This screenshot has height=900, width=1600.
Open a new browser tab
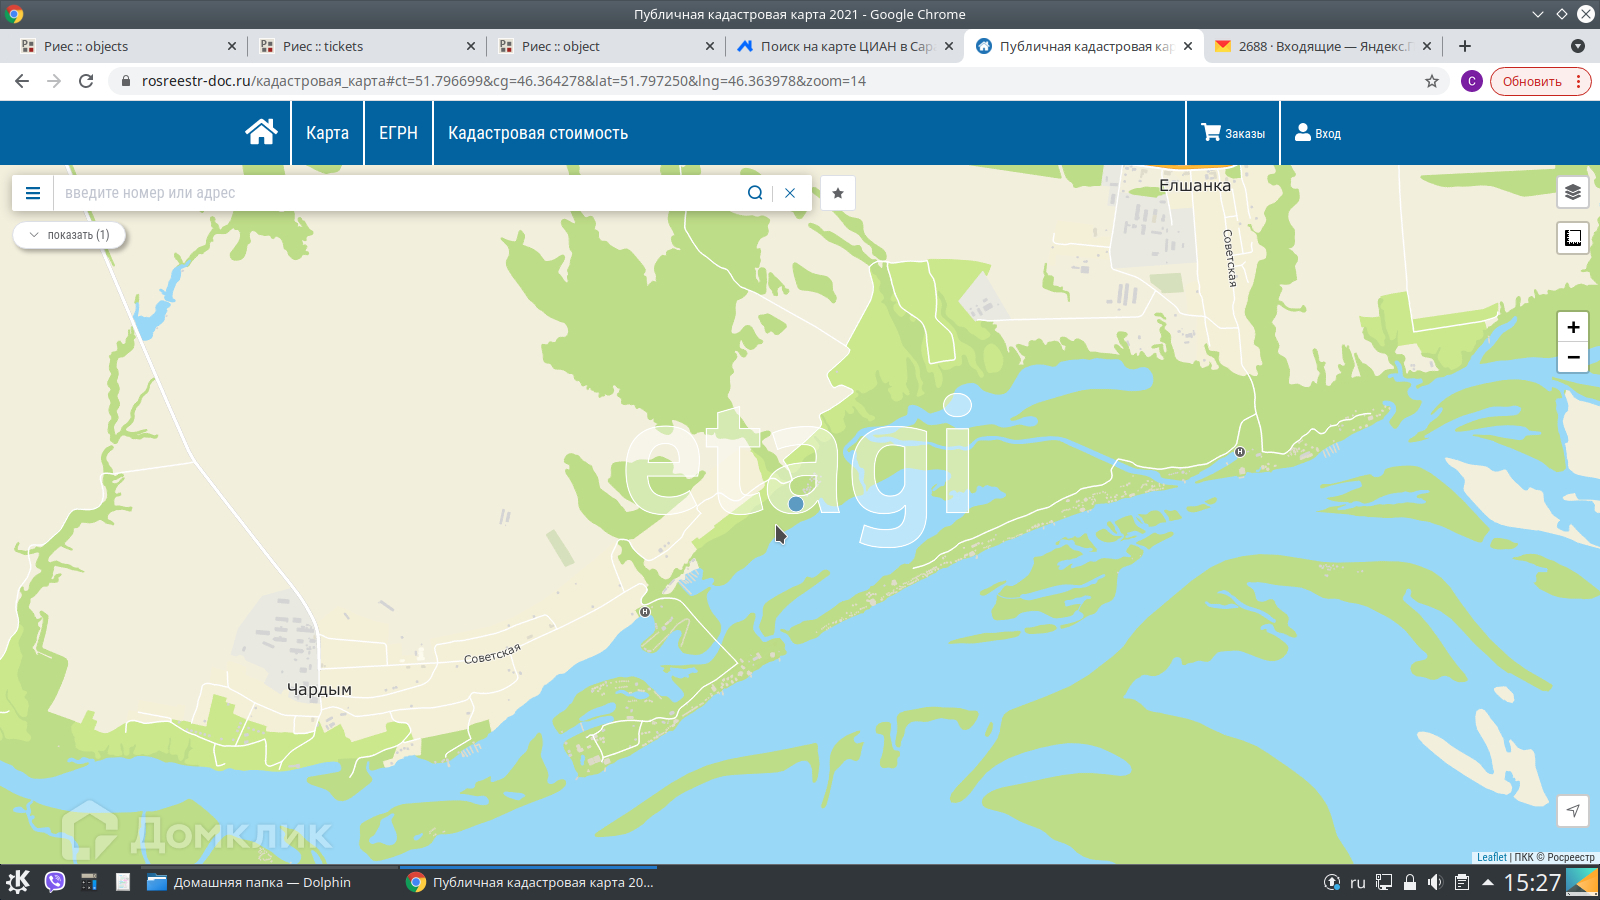(1465, 46)
